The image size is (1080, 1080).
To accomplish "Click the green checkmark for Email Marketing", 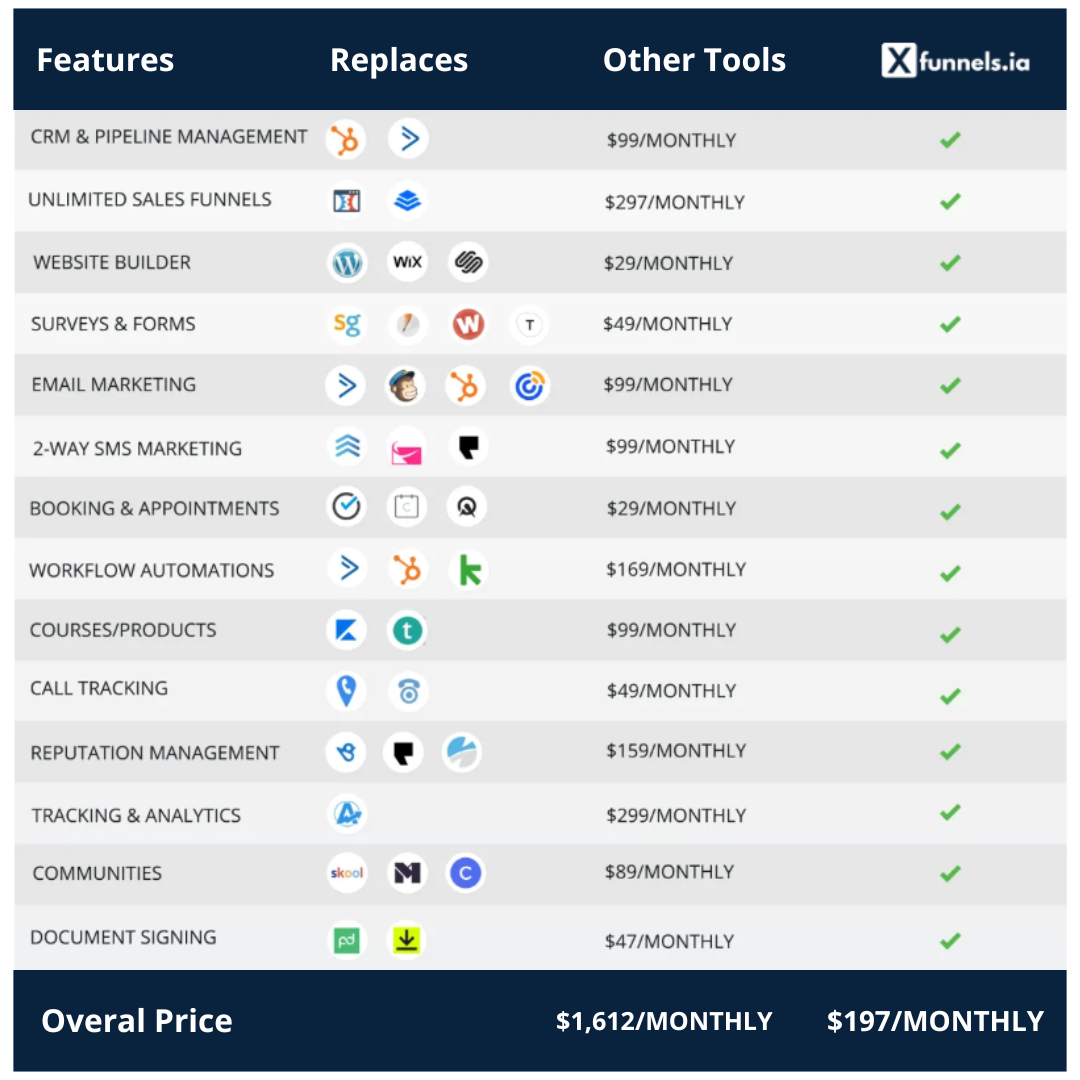I will (950, 385).
